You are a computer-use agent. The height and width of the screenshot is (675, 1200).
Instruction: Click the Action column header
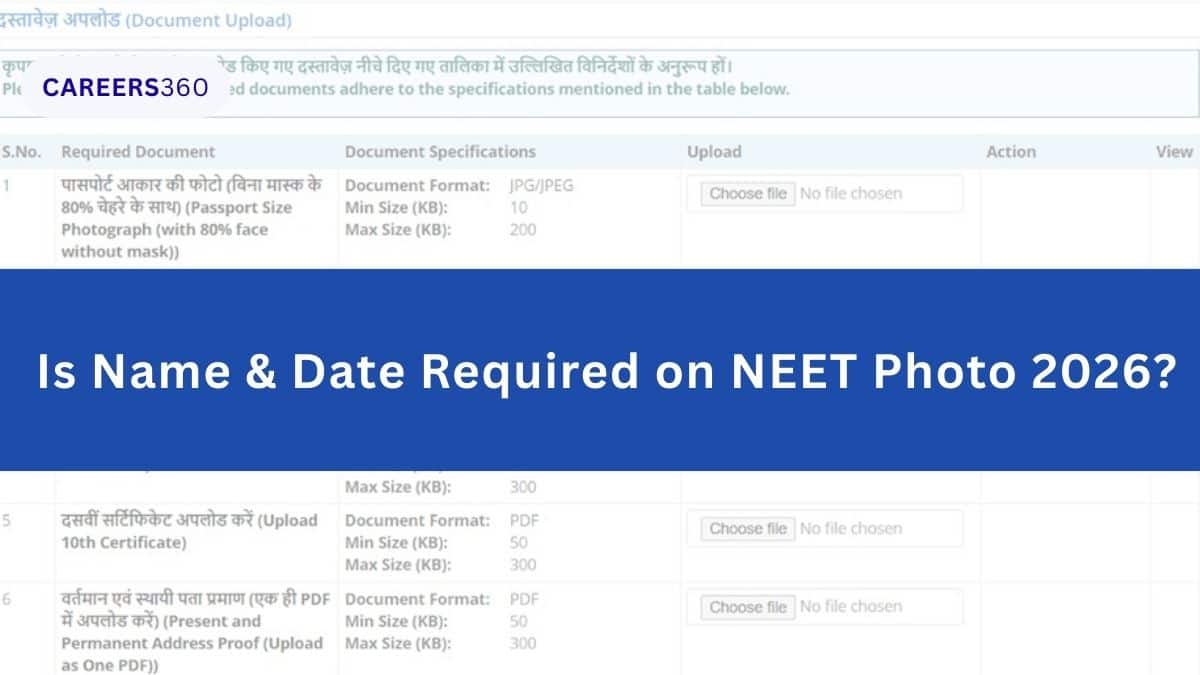point(1011,151)
